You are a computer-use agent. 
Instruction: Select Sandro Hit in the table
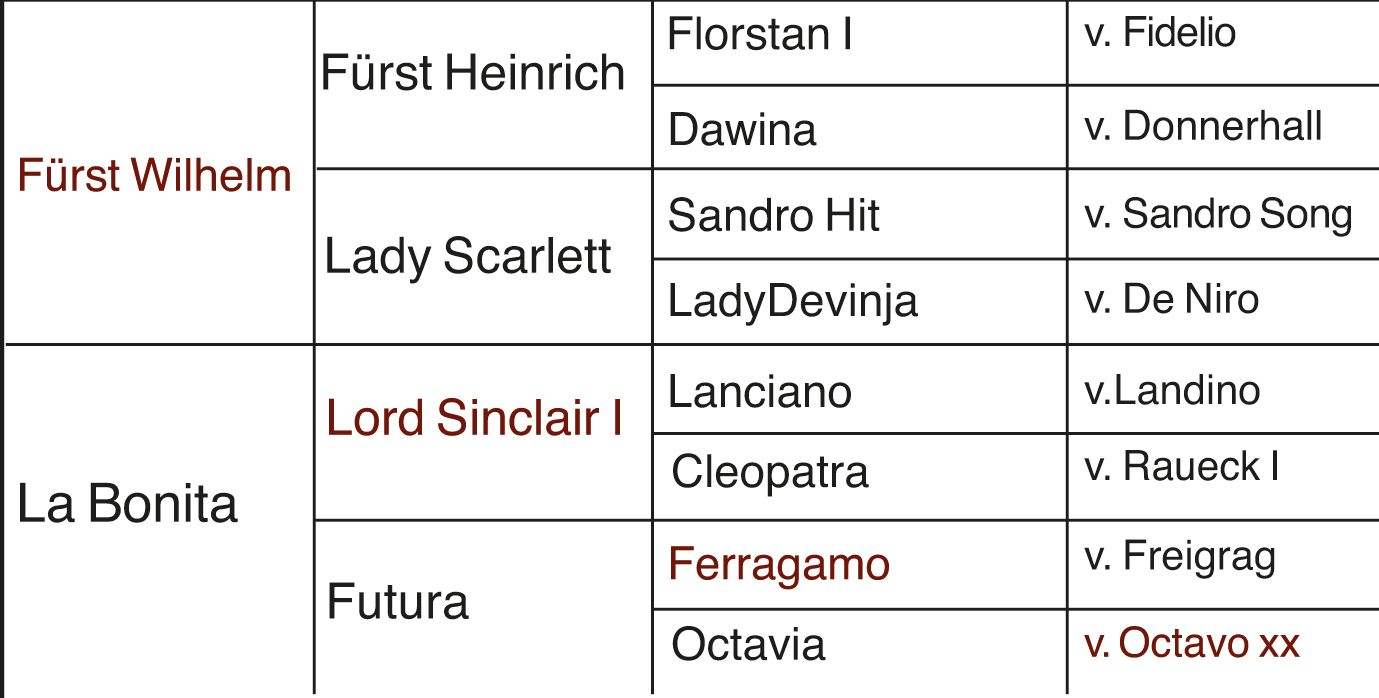point(773,216)
